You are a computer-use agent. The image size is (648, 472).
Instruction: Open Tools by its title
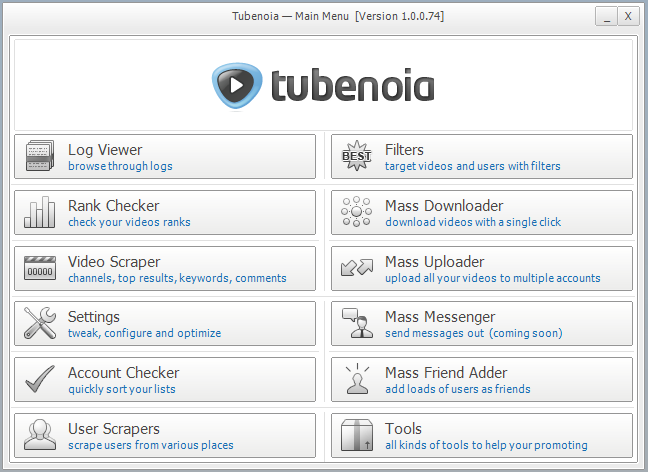403,429
